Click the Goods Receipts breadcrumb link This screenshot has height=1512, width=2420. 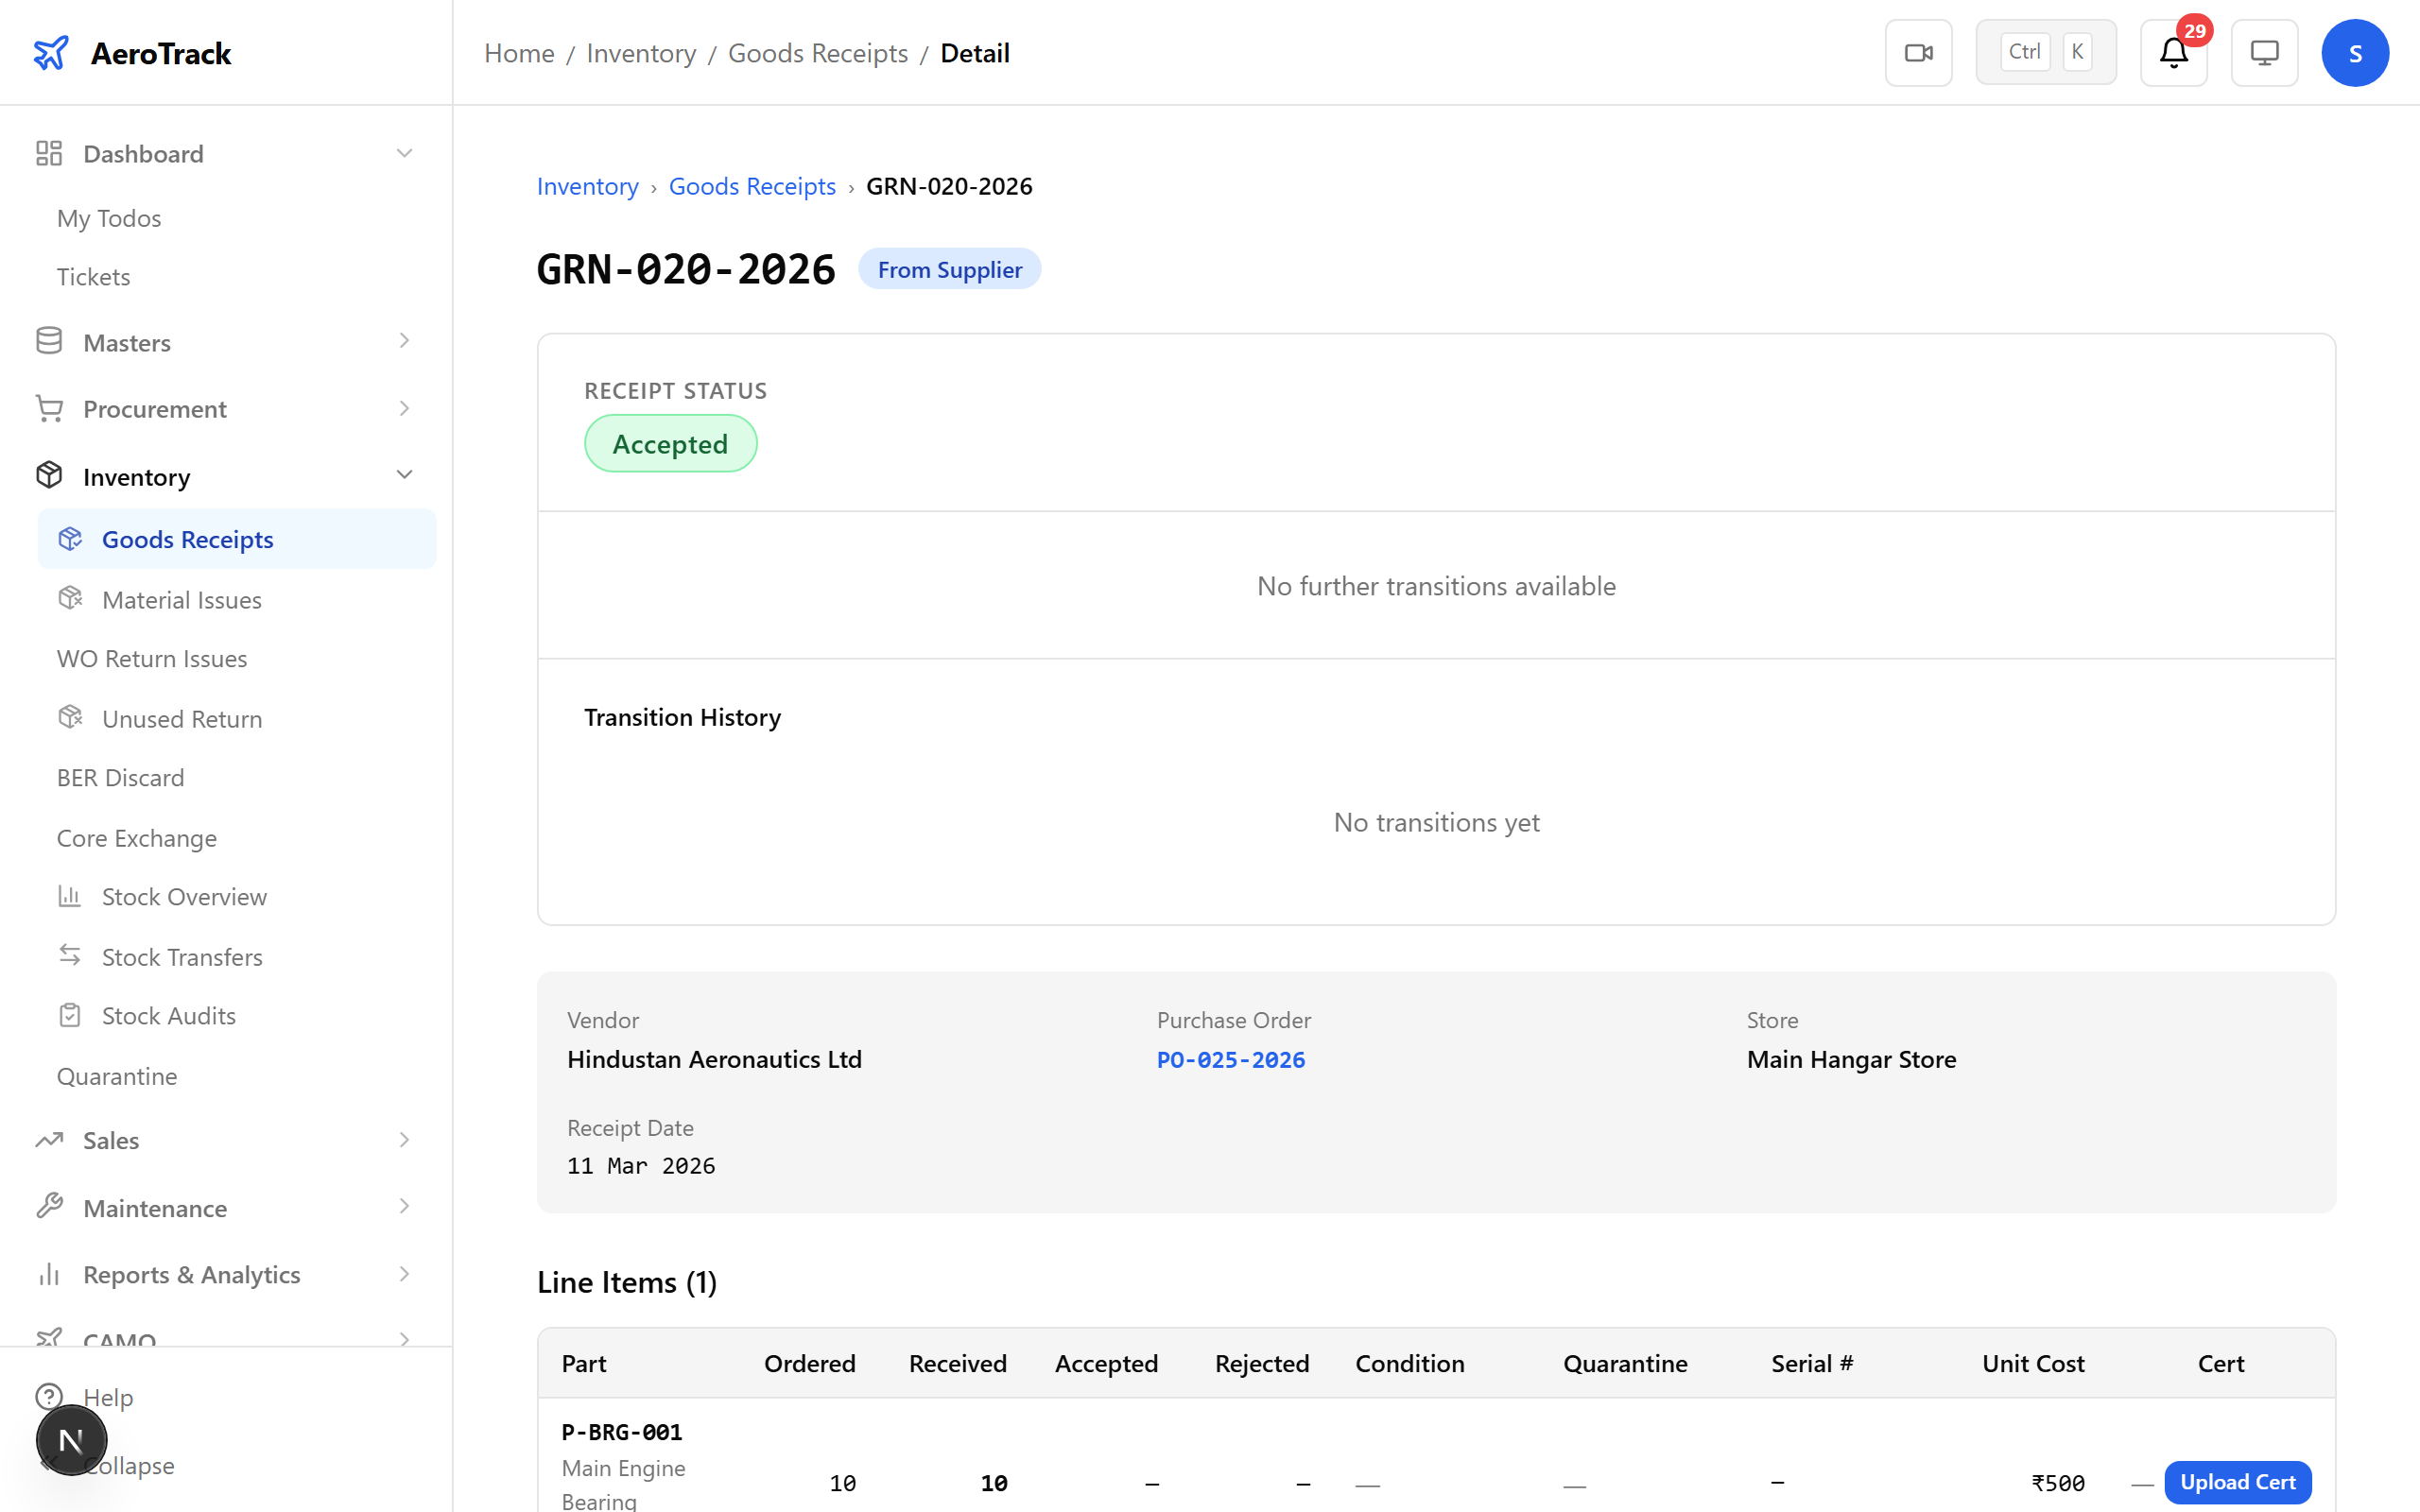click(x=752, y=186)
